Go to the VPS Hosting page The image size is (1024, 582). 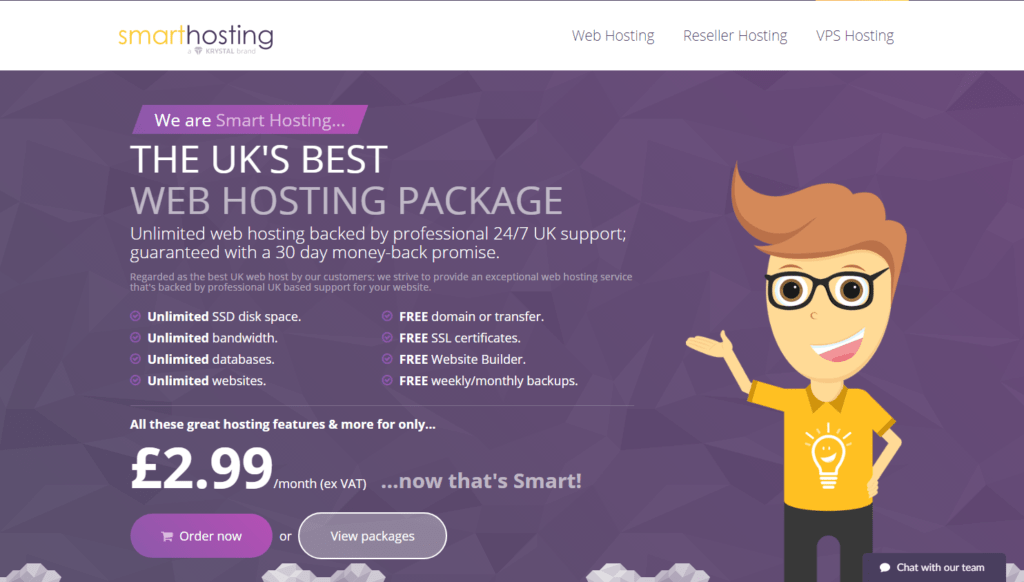pyautogui.click(x=854, y=36)
